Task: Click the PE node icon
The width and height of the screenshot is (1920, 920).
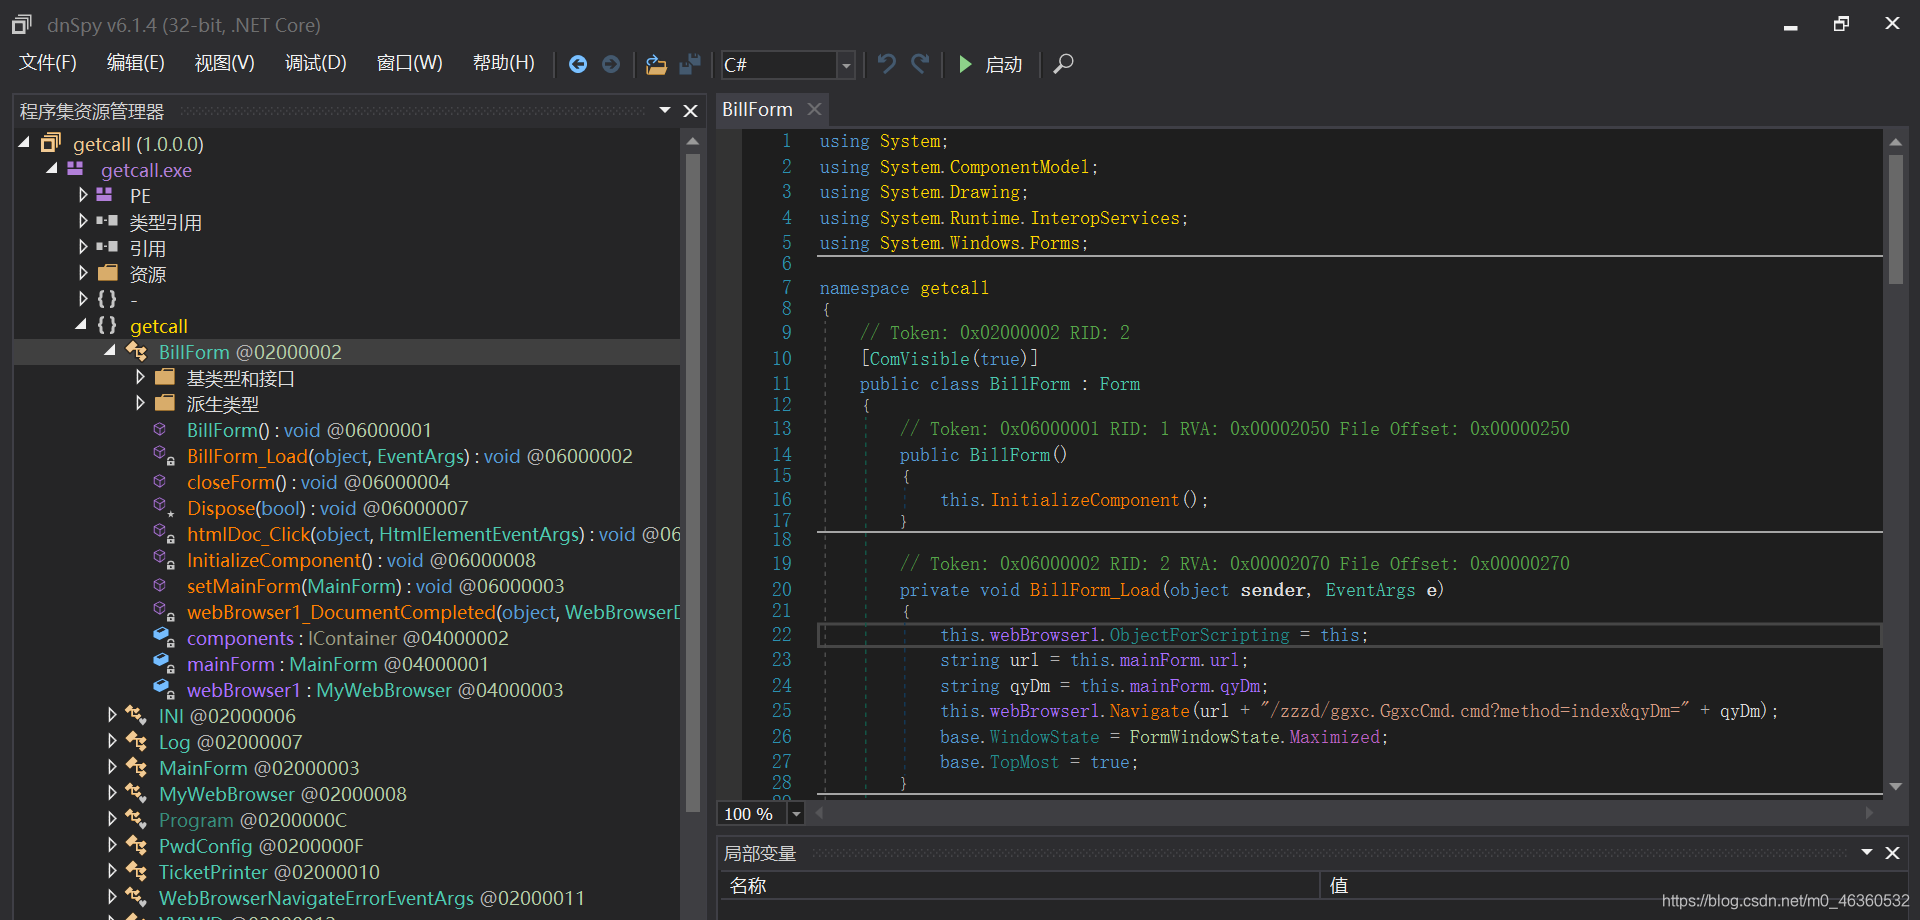Action: [x=104, y=195]
